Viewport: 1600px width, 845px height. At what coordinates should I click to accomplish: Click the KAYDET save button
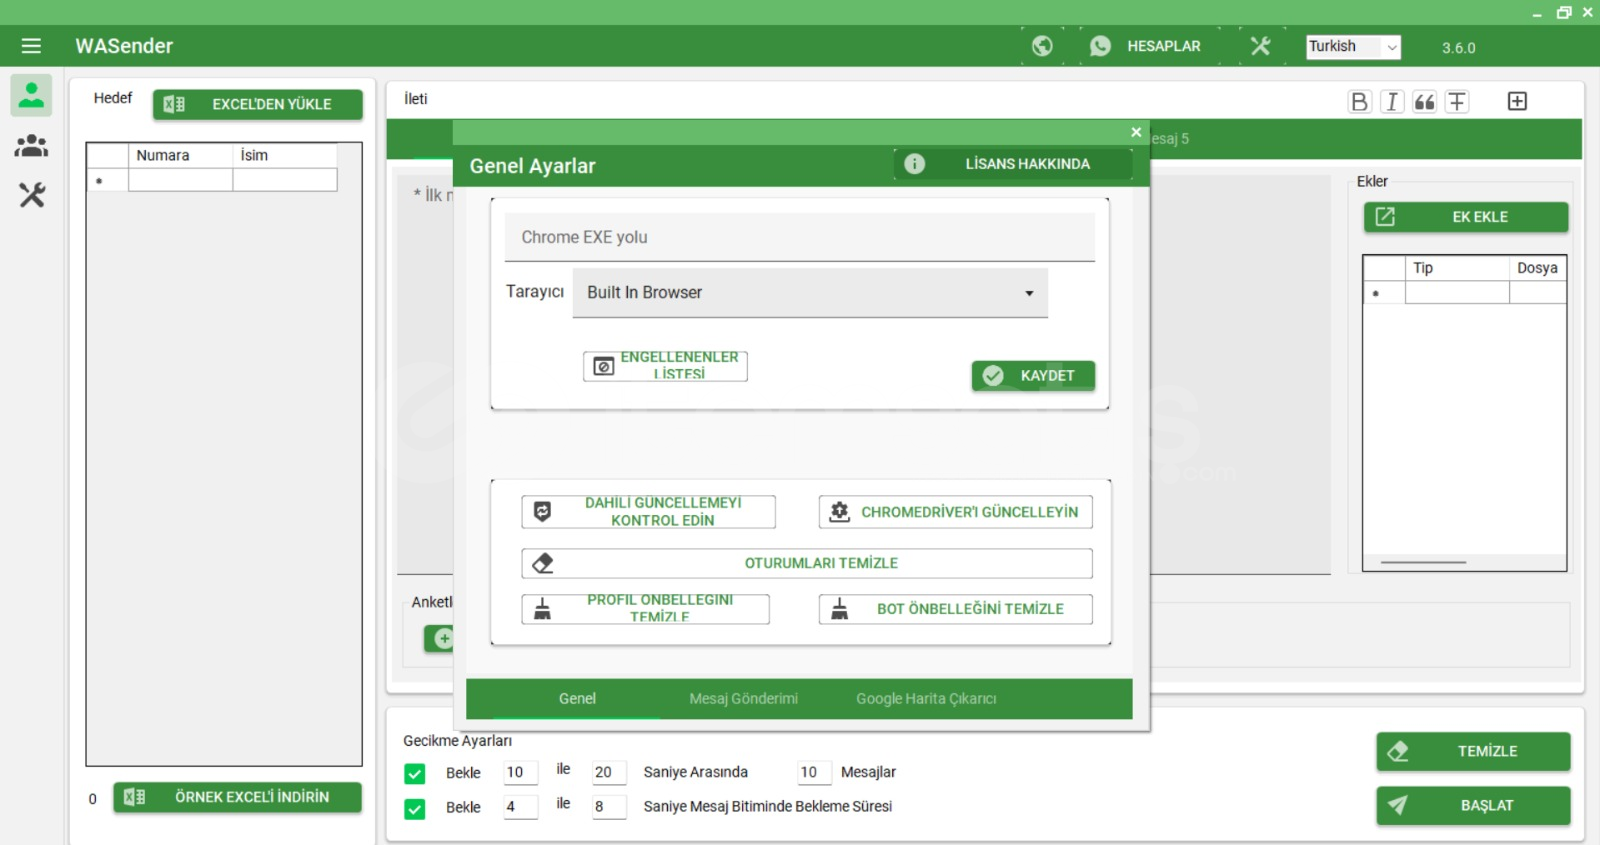click(x=1033, y=376)
